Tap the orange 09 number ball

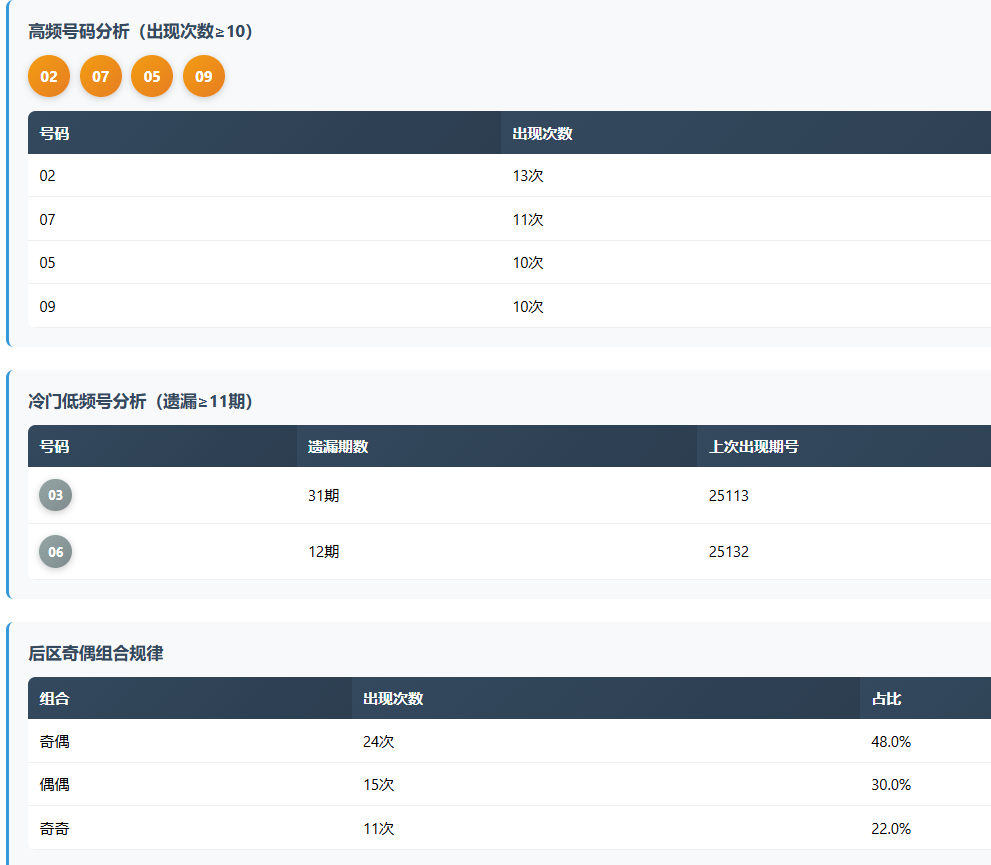pos(204,76)
